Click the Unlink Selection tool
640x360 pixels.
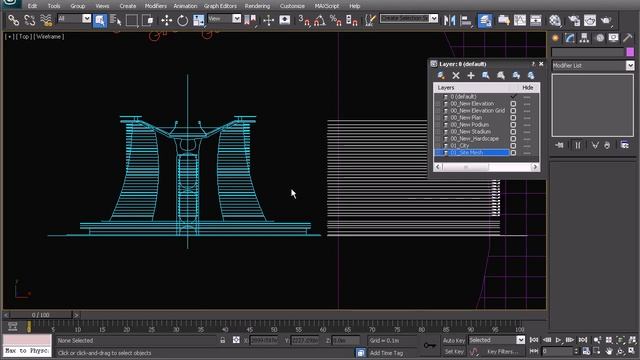click(x=29, y=20)
